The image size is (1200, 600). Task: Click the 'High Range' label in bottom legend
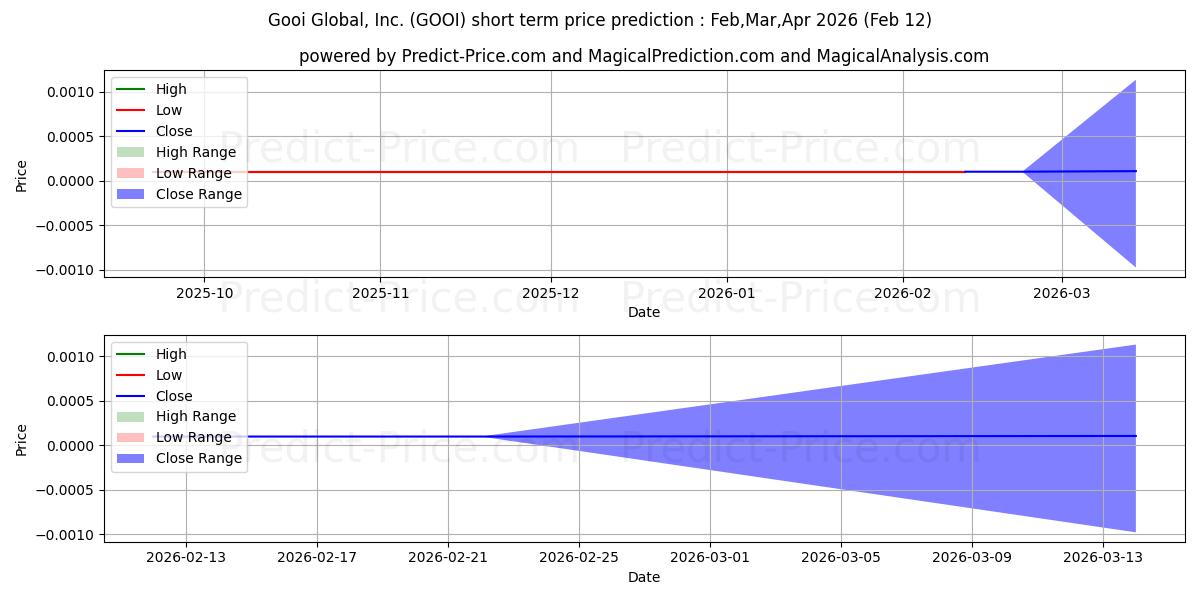(196, 416)
